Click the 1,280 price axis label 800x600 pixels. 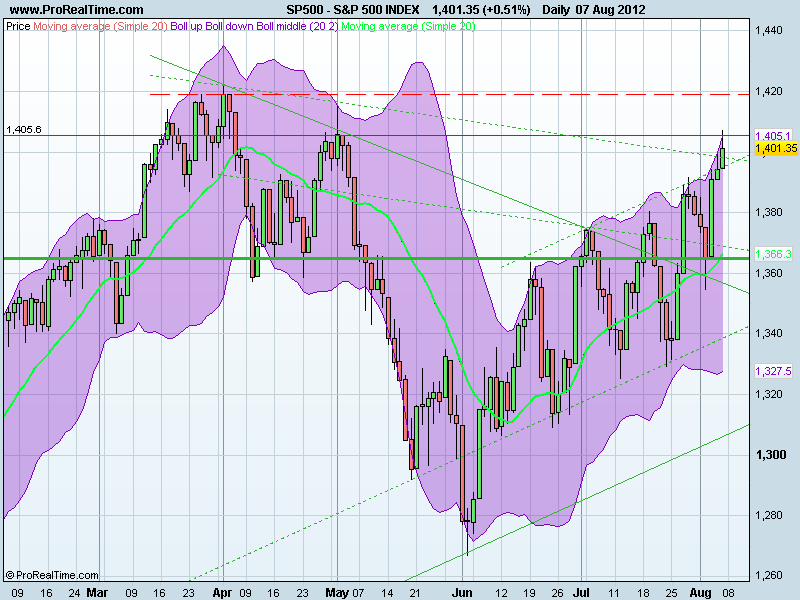[x=768, y=515]
